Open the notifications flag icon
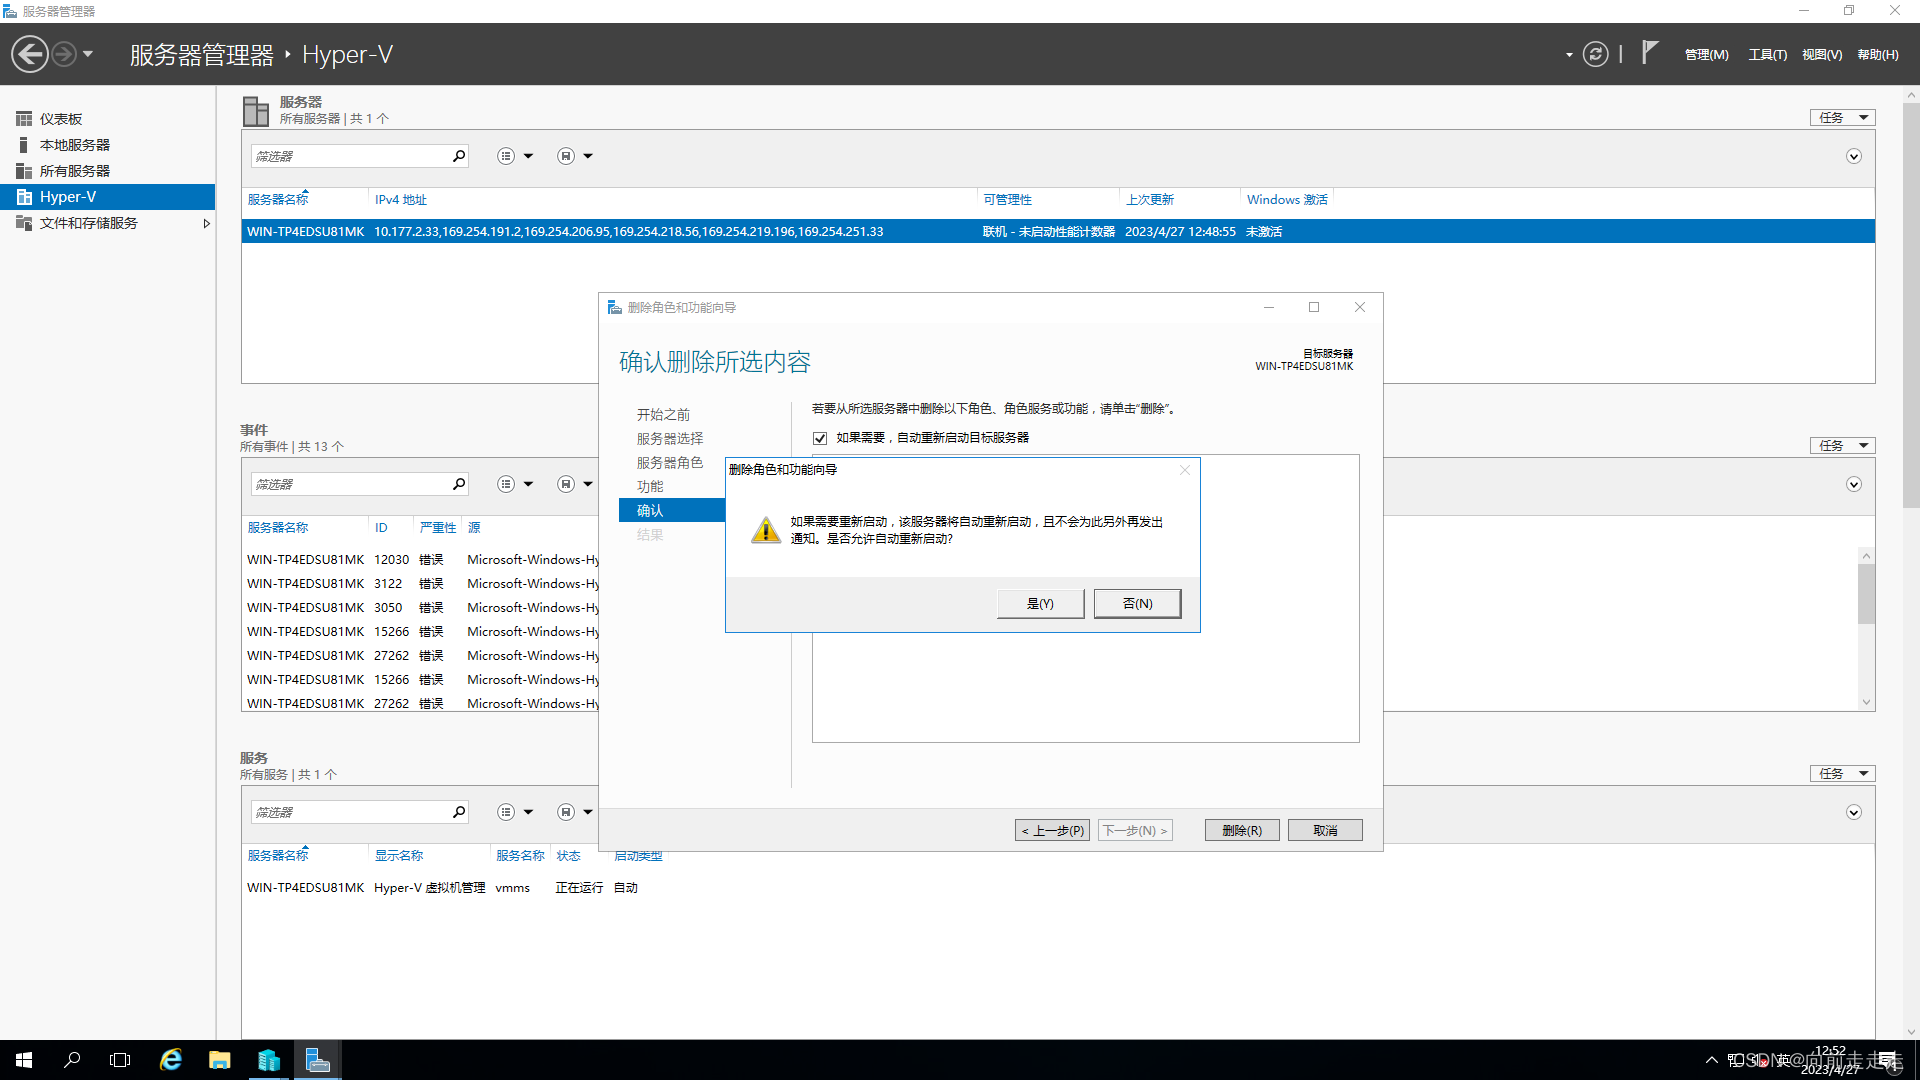The image size is (1920, 1080). [x=1649, y=52]
